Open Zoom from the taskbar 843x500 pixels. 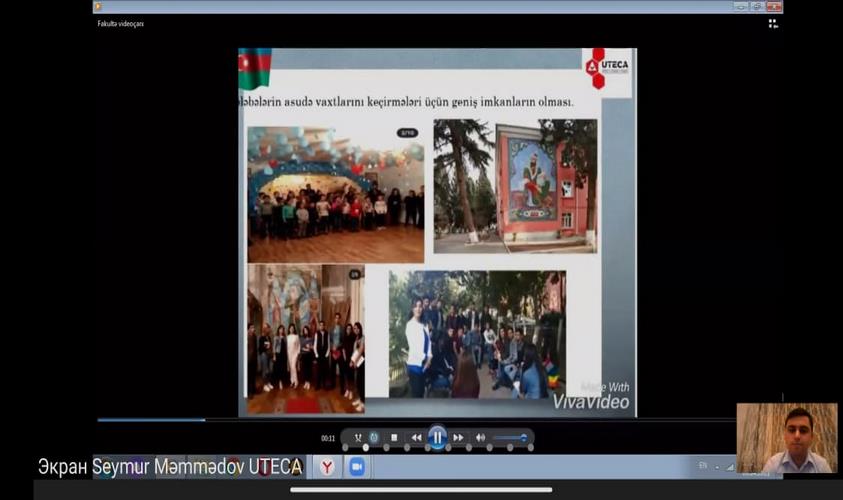pos(356,467)
